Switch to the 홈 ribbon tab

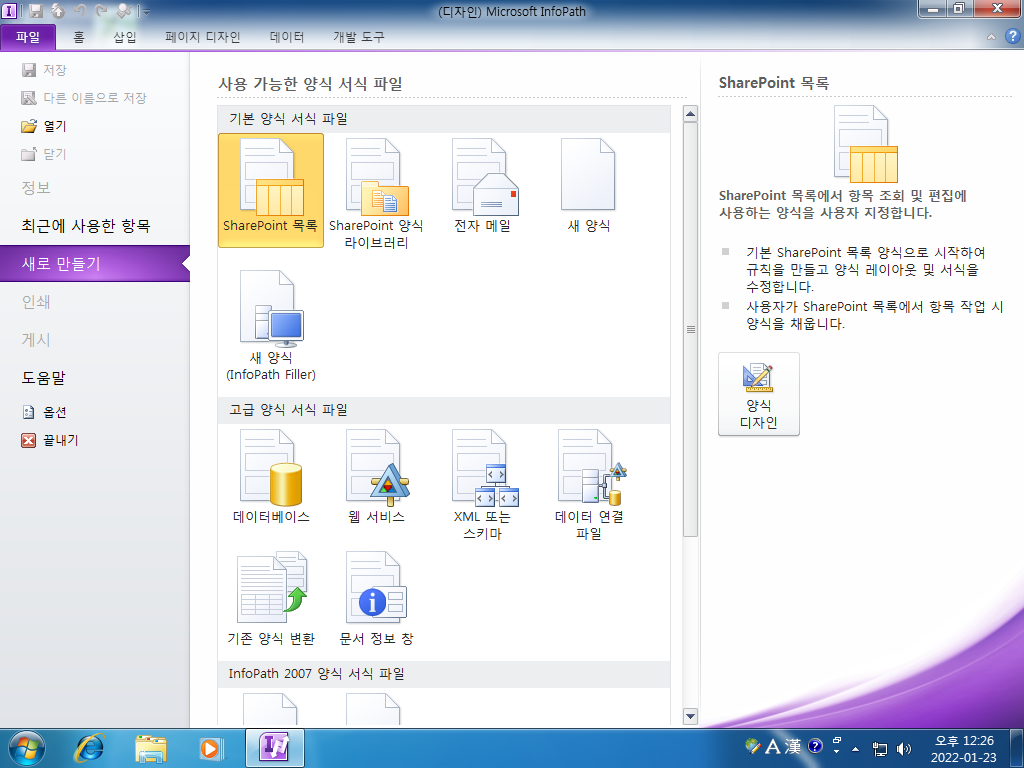(79, 37)
